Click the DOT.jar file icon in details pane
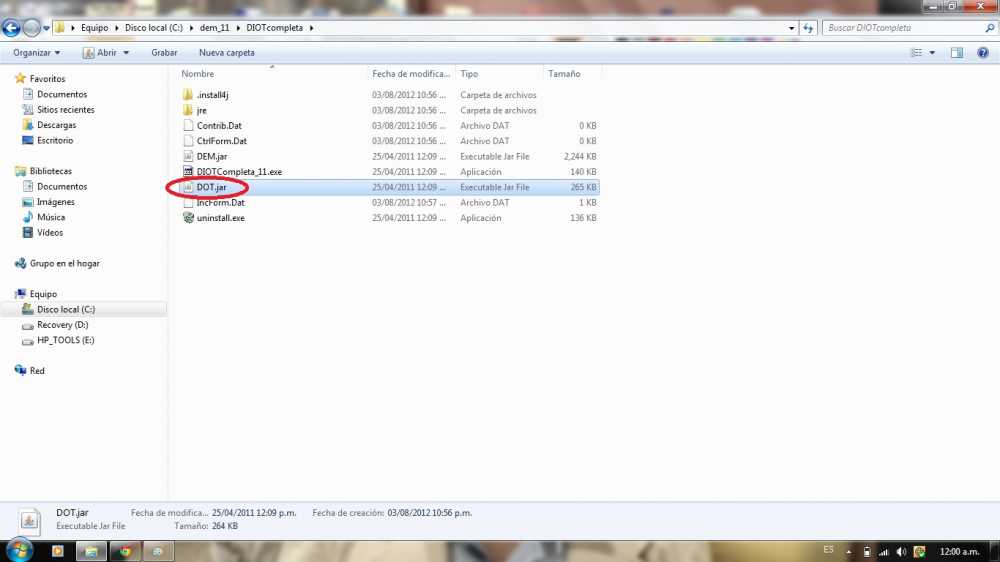 tap(29, 521)
